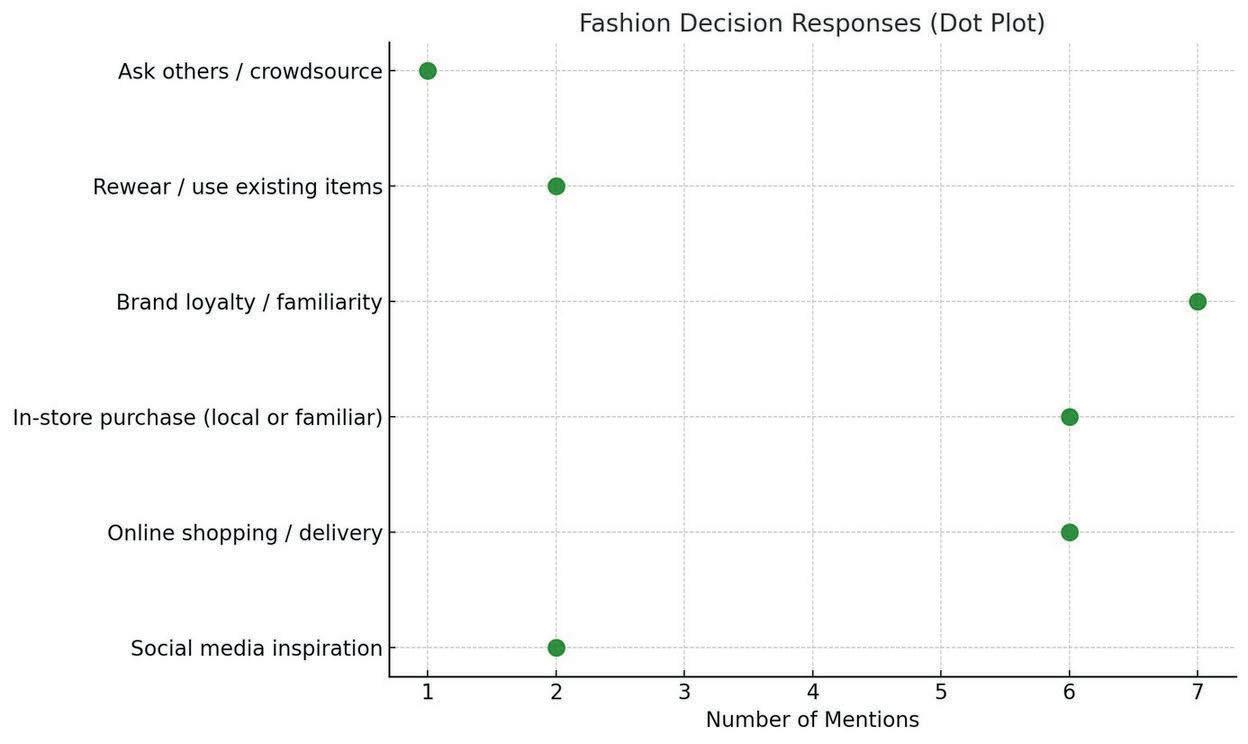The width and height of the screenshot is (1248, 744).
Task: Select the Rewear / use existing items dot
Action: (556, 186)
